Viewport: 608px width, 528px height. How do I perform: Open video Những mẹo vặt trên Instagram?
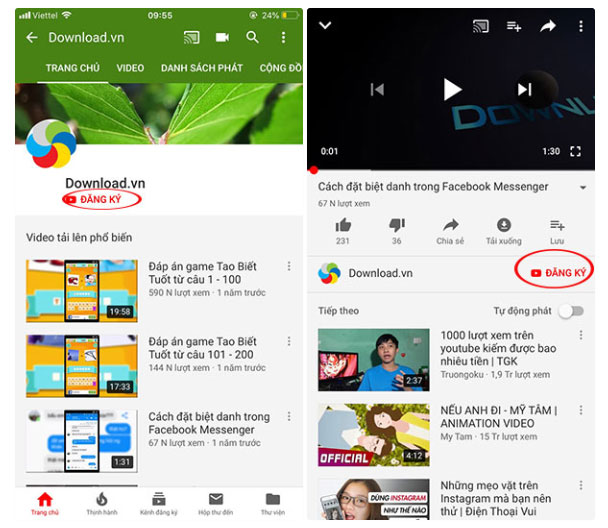(x=496, y=499)
